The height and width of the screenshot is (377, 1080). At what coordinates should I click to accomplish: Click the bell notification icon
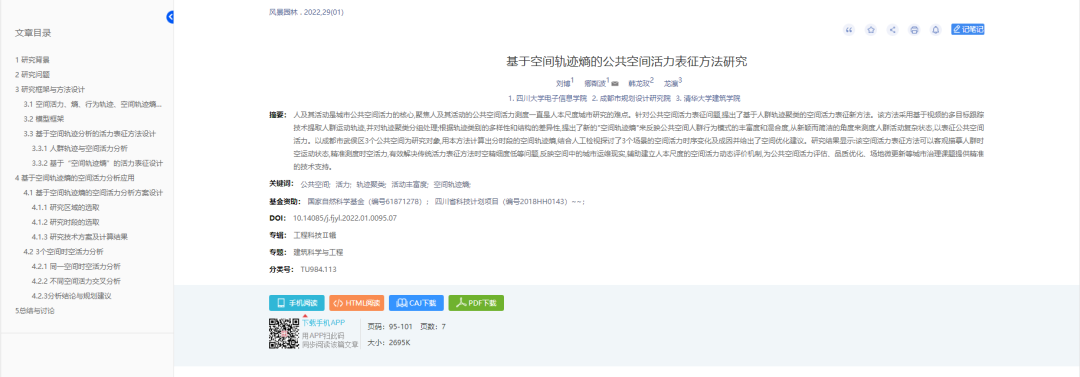[935, 30]
